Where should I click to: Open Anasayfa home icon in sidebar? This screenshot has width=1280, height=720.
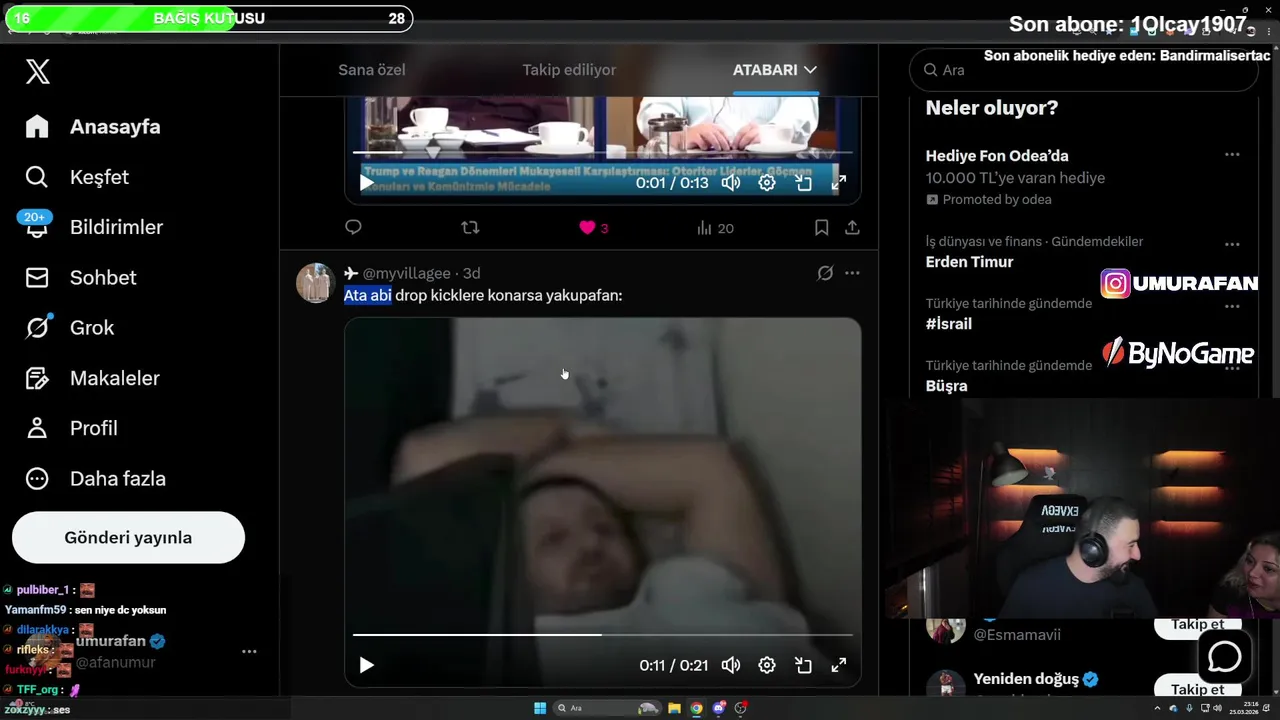[x=37, y=127]
